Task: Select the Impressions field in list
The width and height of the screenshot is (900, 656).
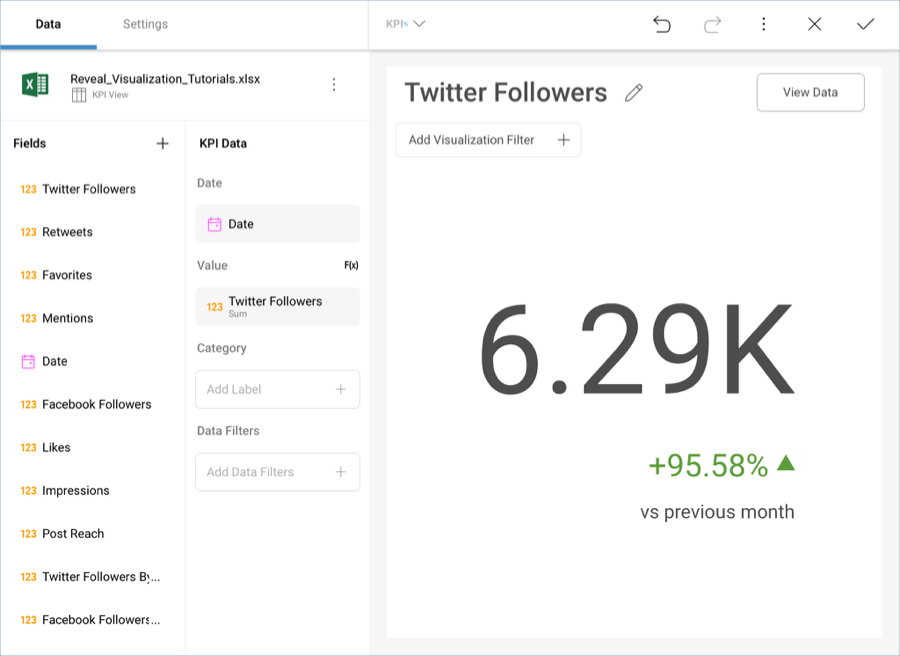Action: (x=75, y=491)
